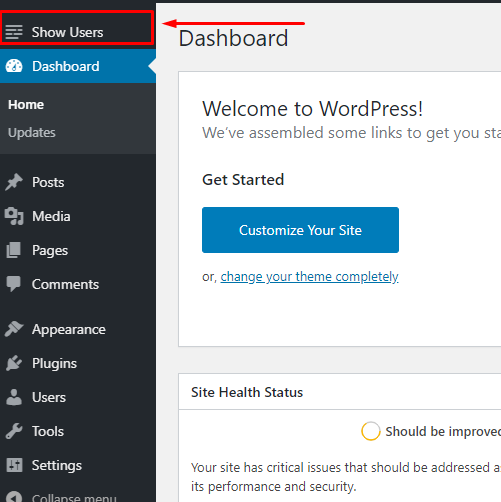Click the Dashboard gauge icon
501x502 pixels.
[14, 66]
